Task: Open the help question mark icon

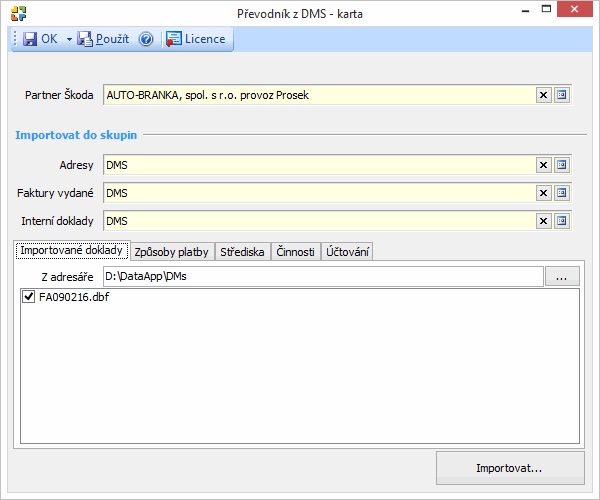Action: tap(146, 39)
